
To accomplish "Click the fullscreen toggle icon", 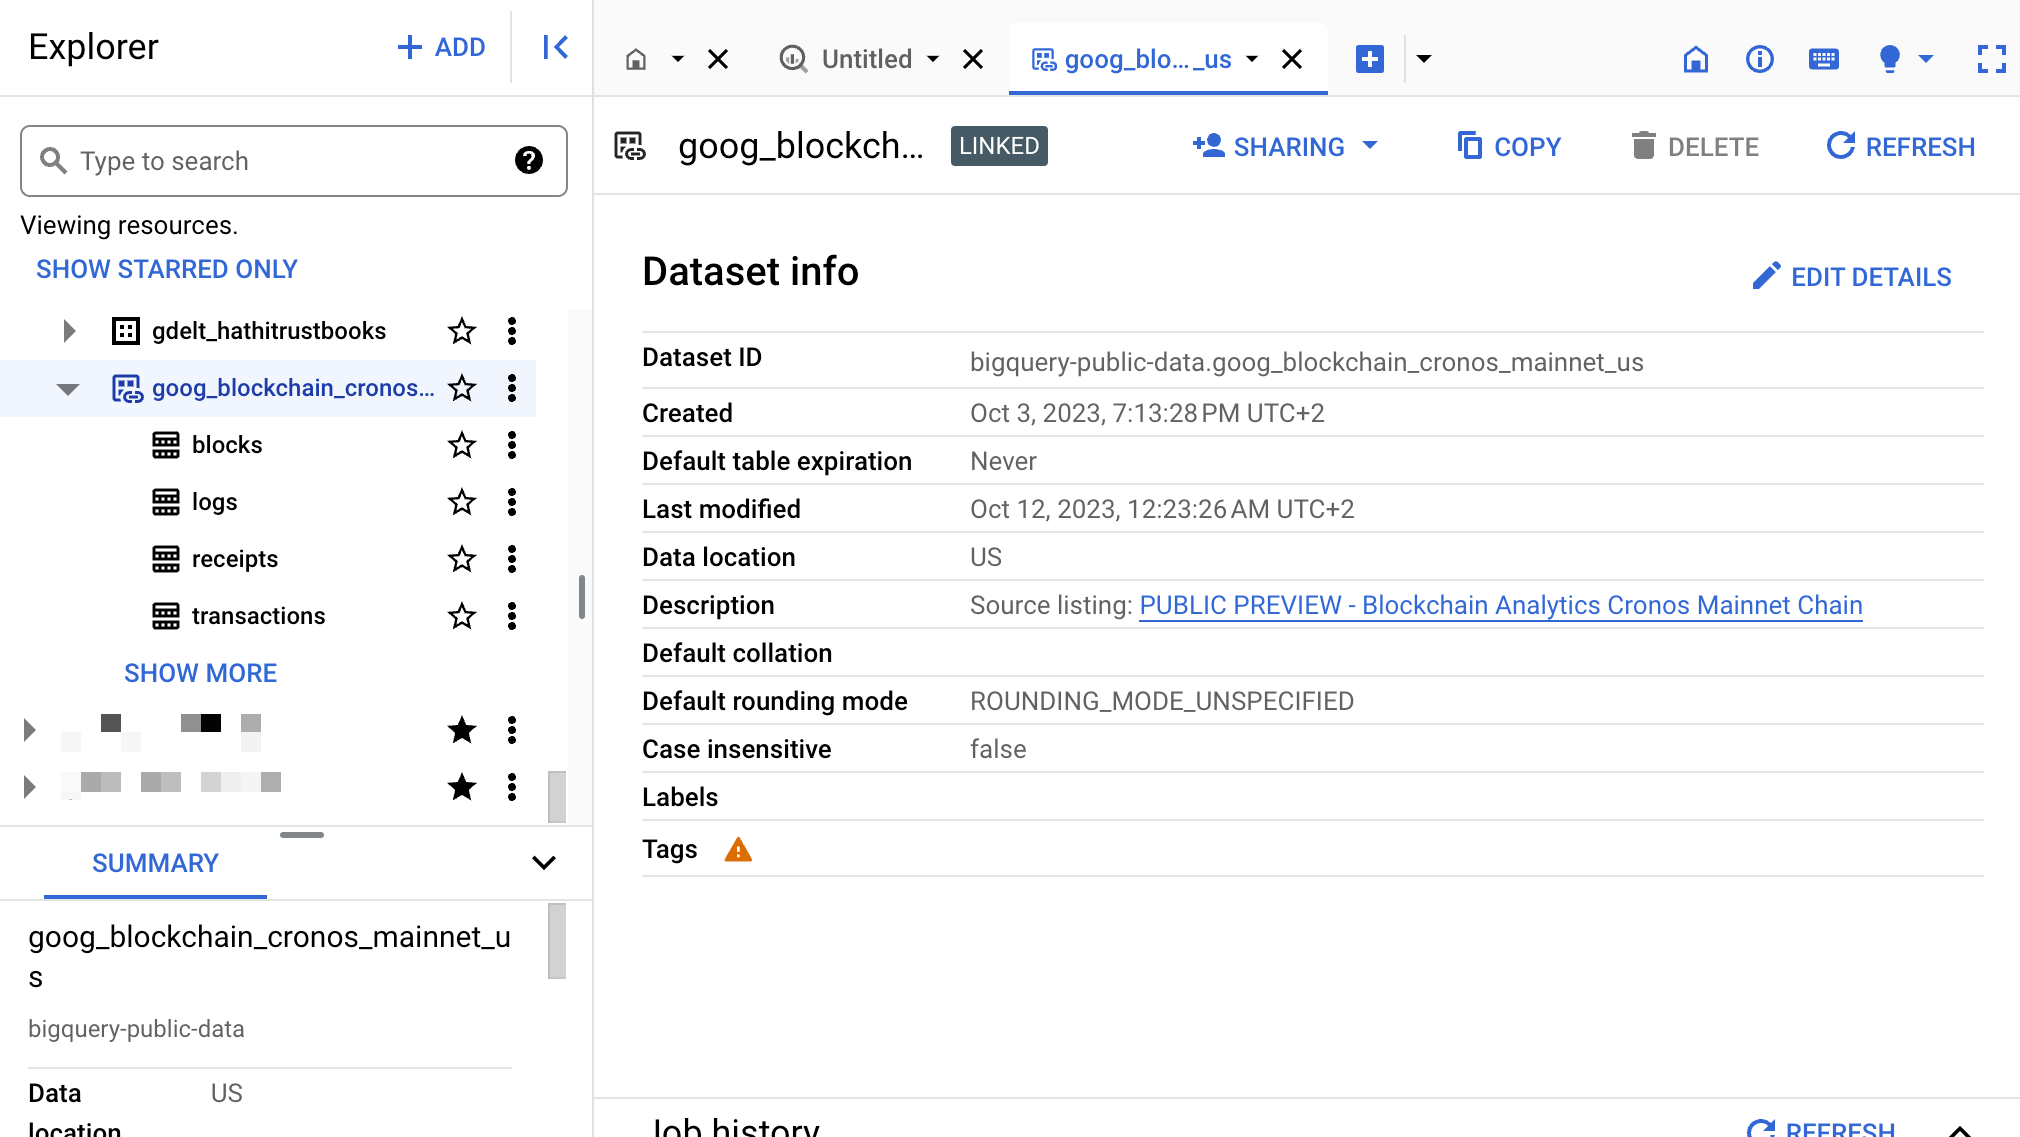I will pos(1991,59).
